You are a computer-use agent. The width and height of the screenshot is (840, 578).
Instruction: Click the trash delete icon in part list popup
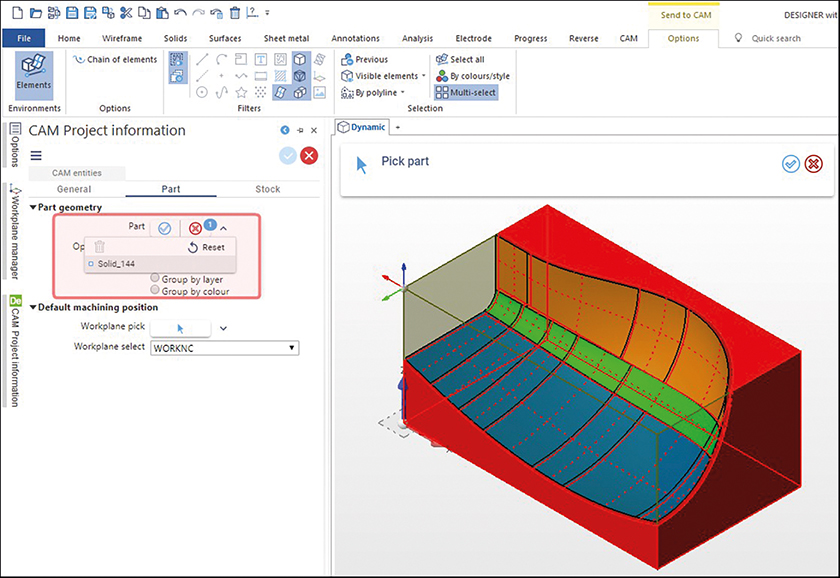pyautogui.click(x=99, y=246)
